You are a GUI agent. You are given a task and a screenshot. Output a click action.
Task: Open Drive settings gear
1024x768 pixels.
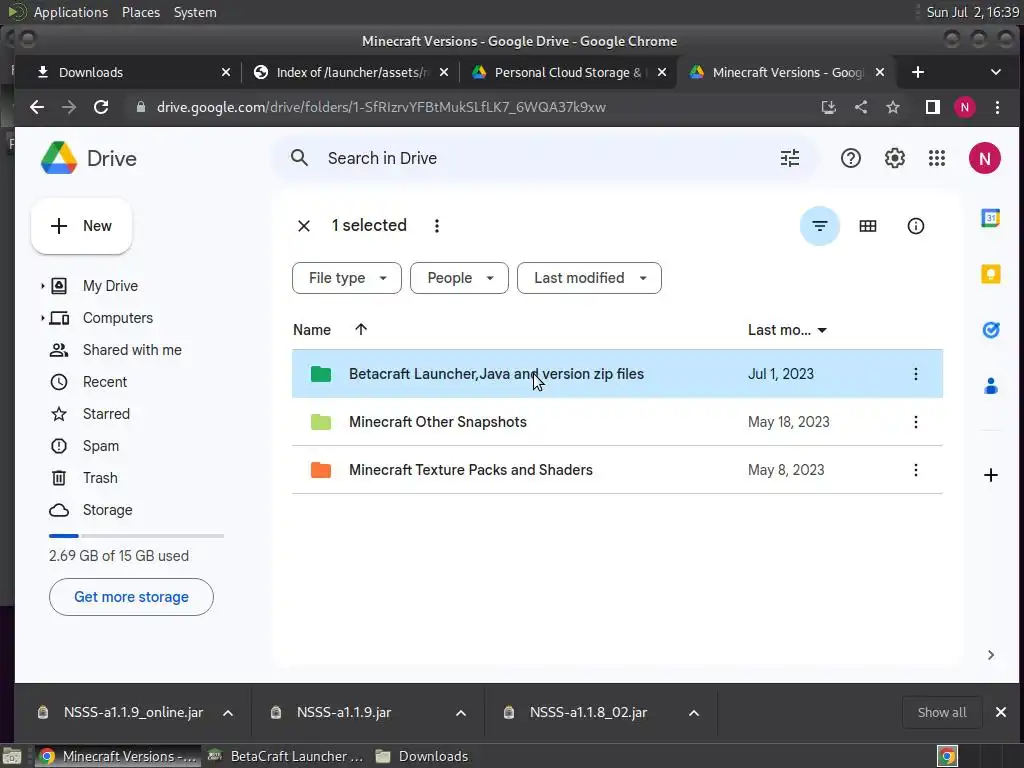click(894, 158)
